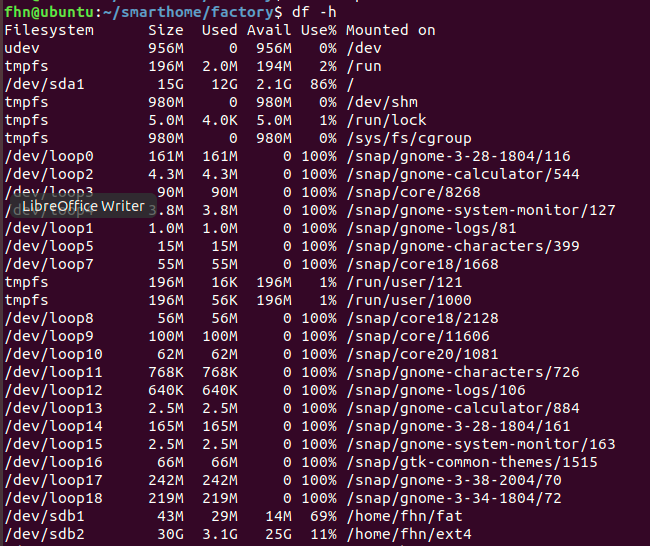The width and height of the screenshot is (650, 546).
Task: Click the 'LibreOffice Writer' tooltip label
Action: click(83, 206)
